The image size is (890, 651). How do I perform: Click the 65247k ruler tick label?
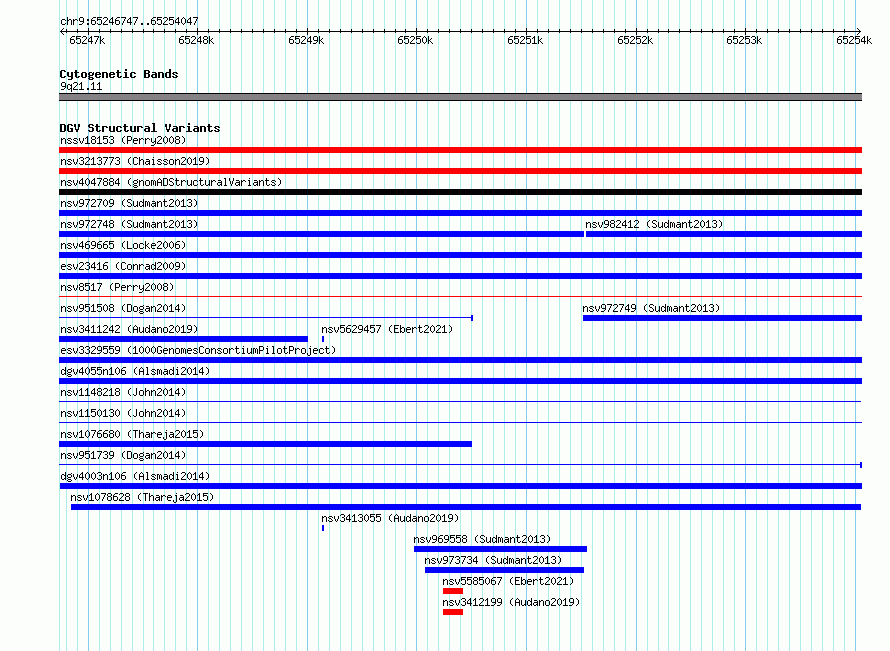coord(87,40)
